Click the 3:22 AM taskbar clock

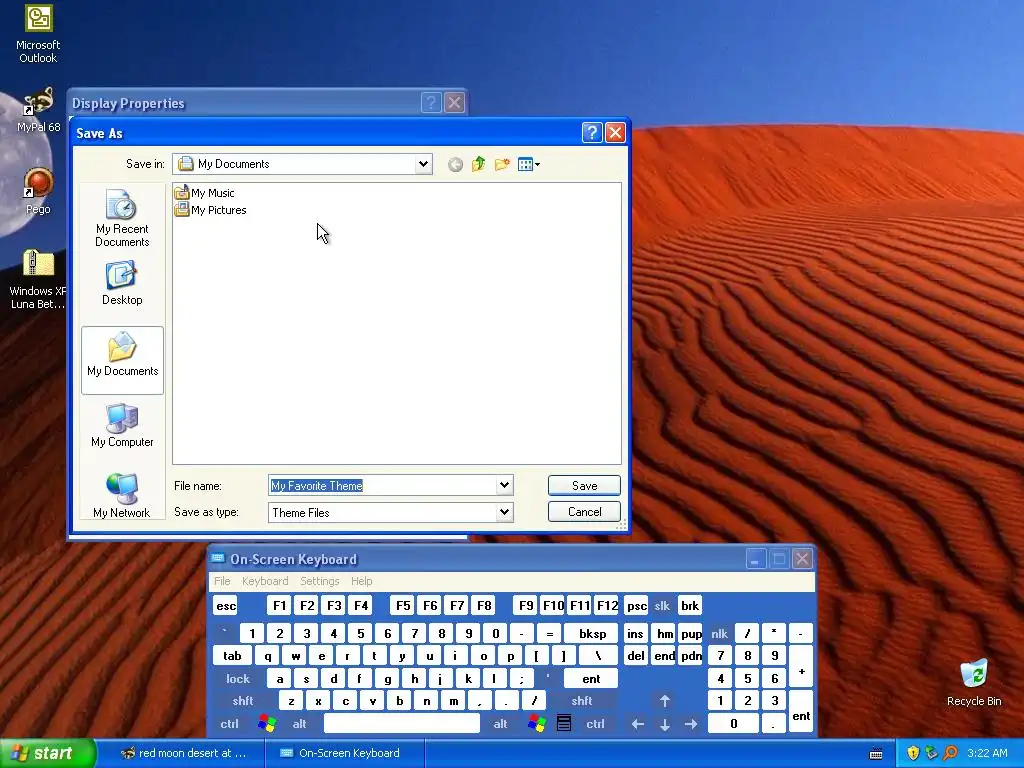(987, 753)
